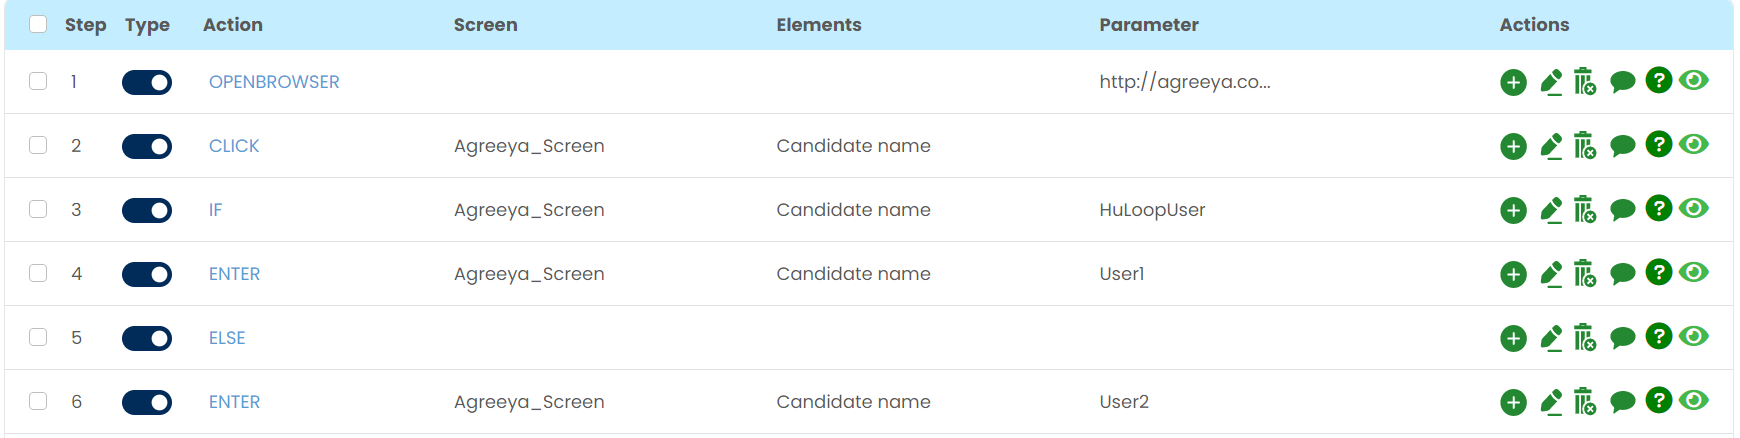Switch off step 5 ELSE toggle
Image resolution: width=1740 pixels, height=438 pixels.
(147, 338)
